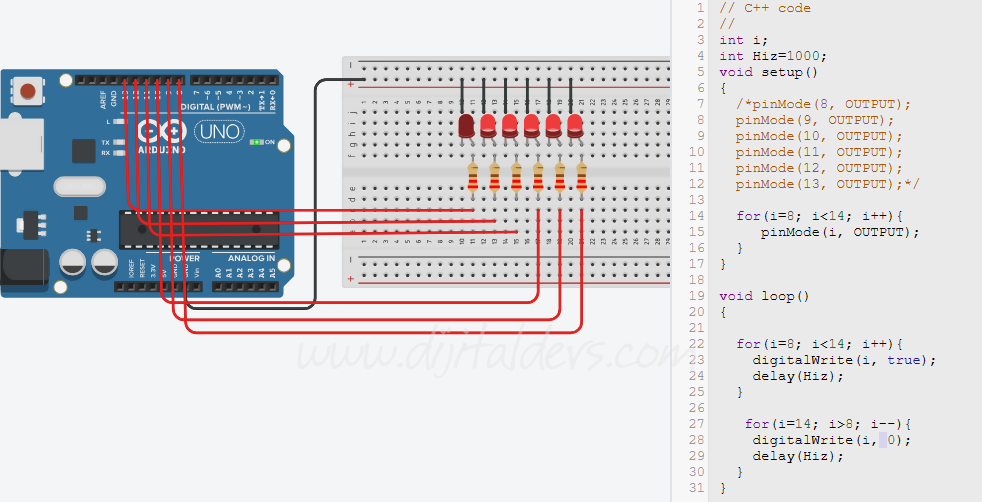This screenshot has height=502, width=982.
Task: Click commented line 'pinMode(13, OUTPUT);*/'
Action: [x=827, y=184]
